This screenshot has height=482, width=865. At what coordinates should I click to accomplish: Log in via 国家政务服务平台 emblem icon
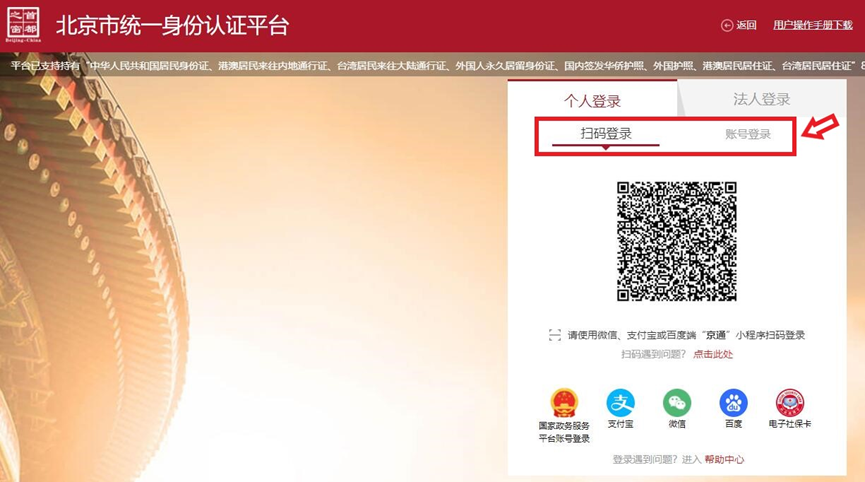click(x=564, y=403)
